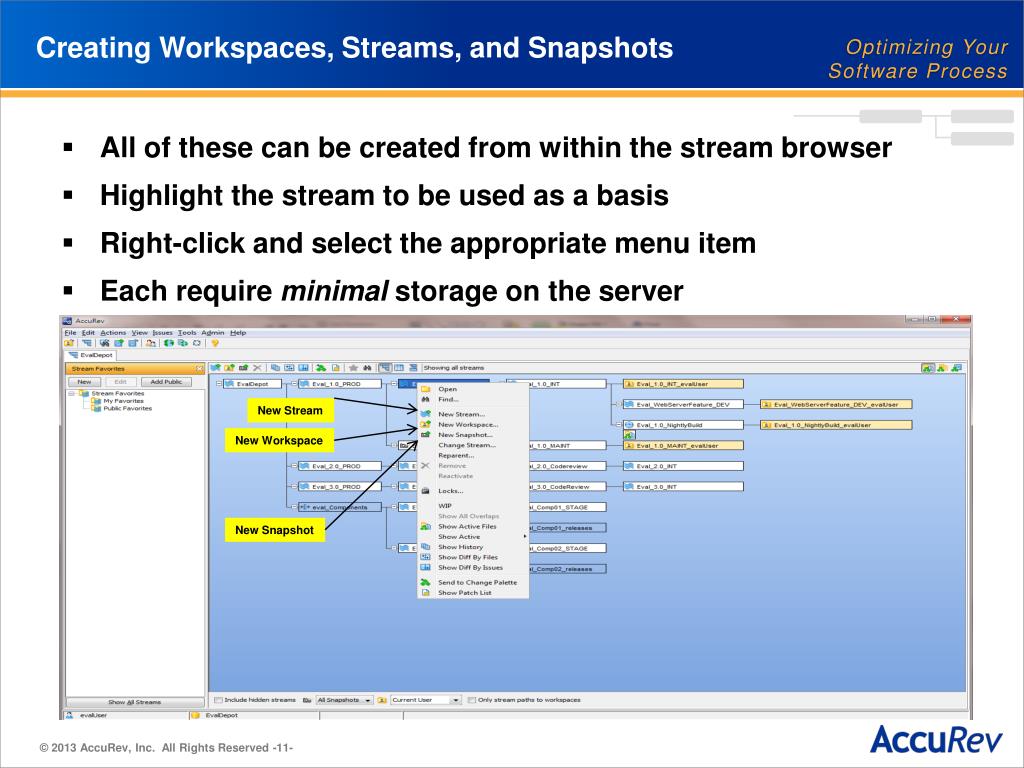Screen dimensions: 1024x768
Task: Click the stream browser icon in main toolbar
Action: (x=87, y=343)
